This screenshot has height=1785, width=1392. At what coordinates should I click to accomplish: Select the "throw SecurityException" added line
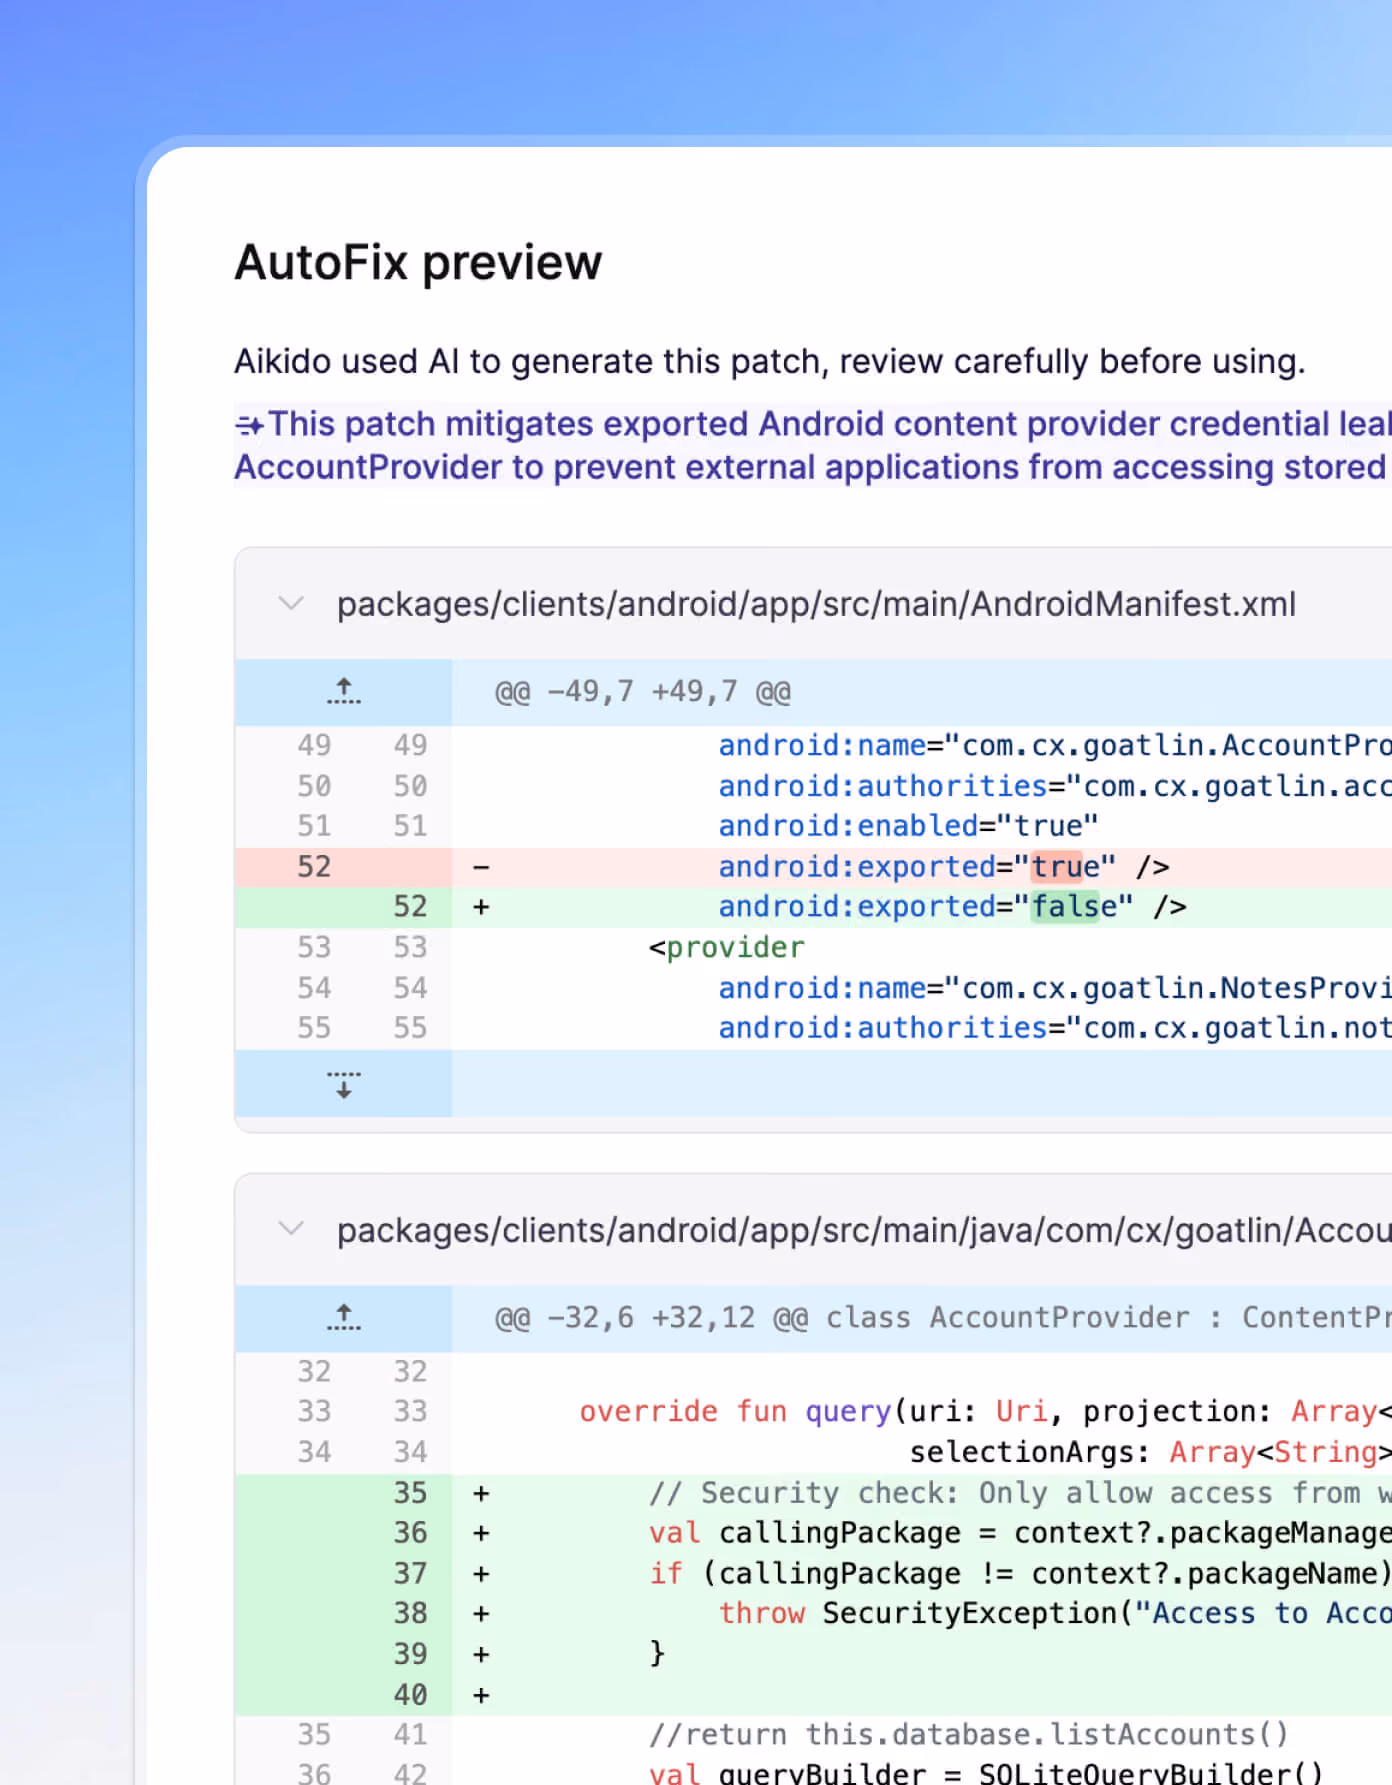tap(1055, 1614)
